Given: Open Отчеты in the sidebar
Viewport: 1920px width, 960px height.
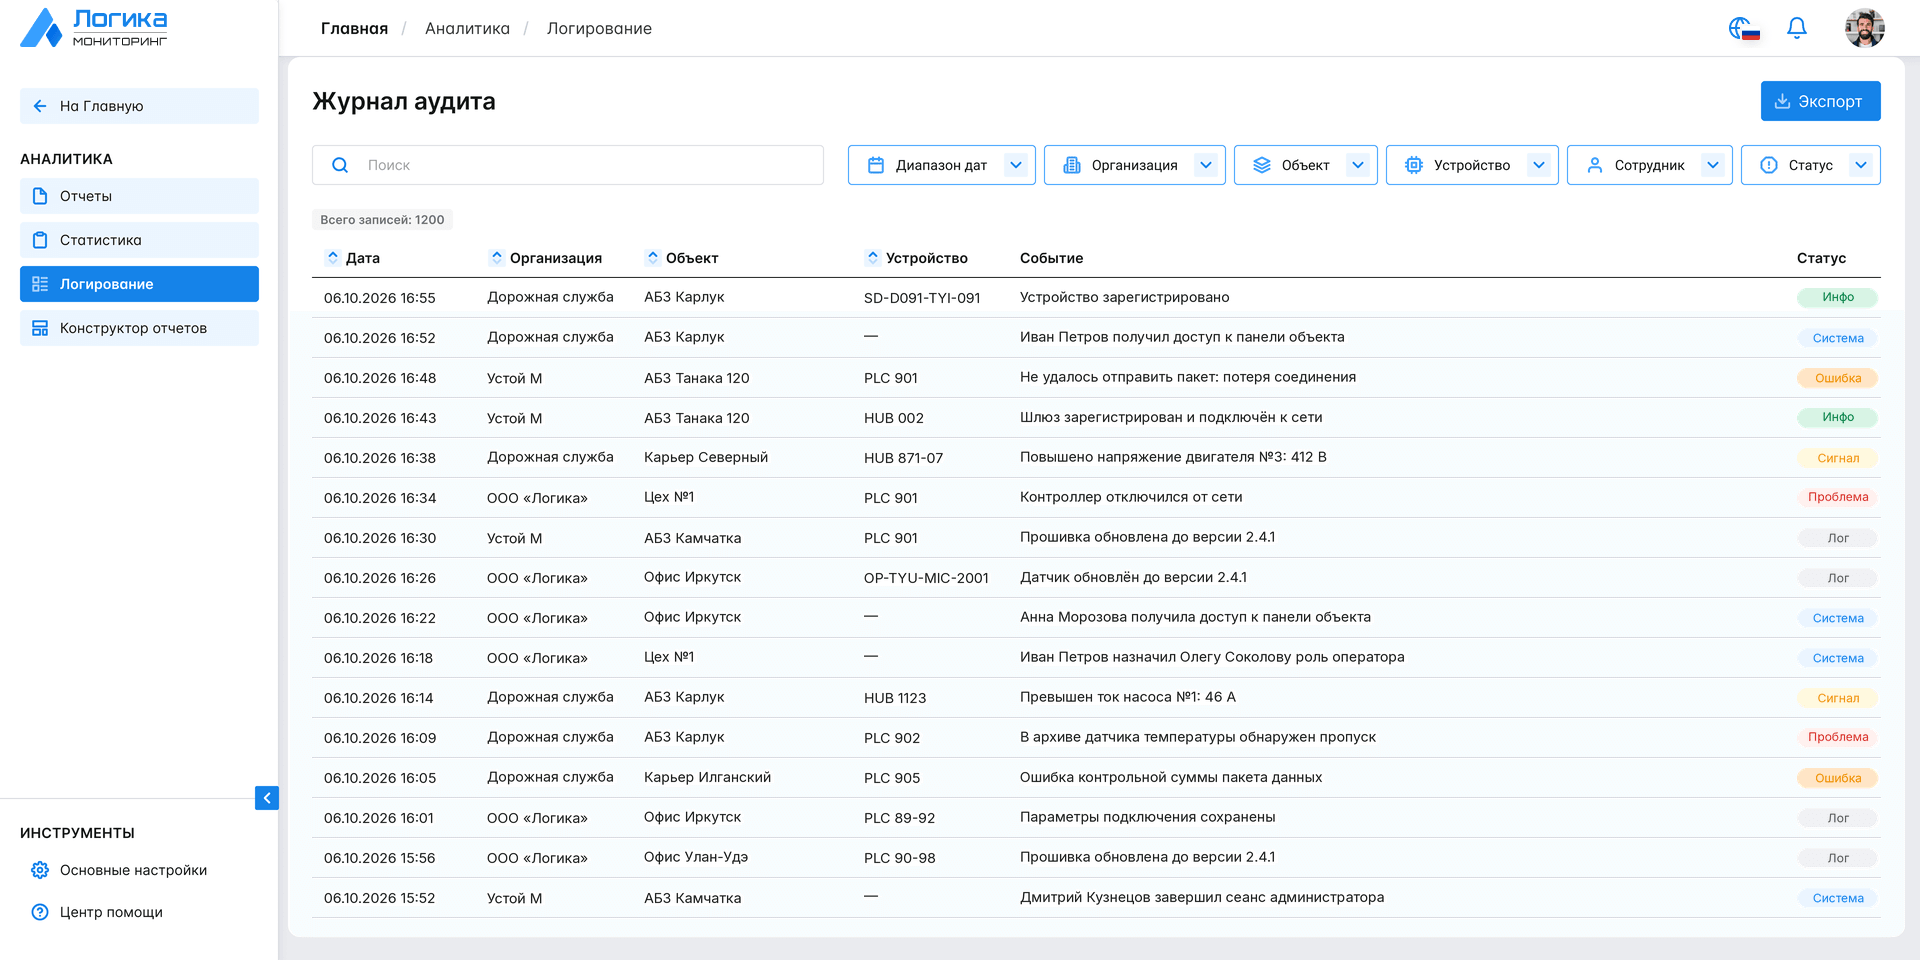Looking at the screenshot, I should (x=139, y=196).
